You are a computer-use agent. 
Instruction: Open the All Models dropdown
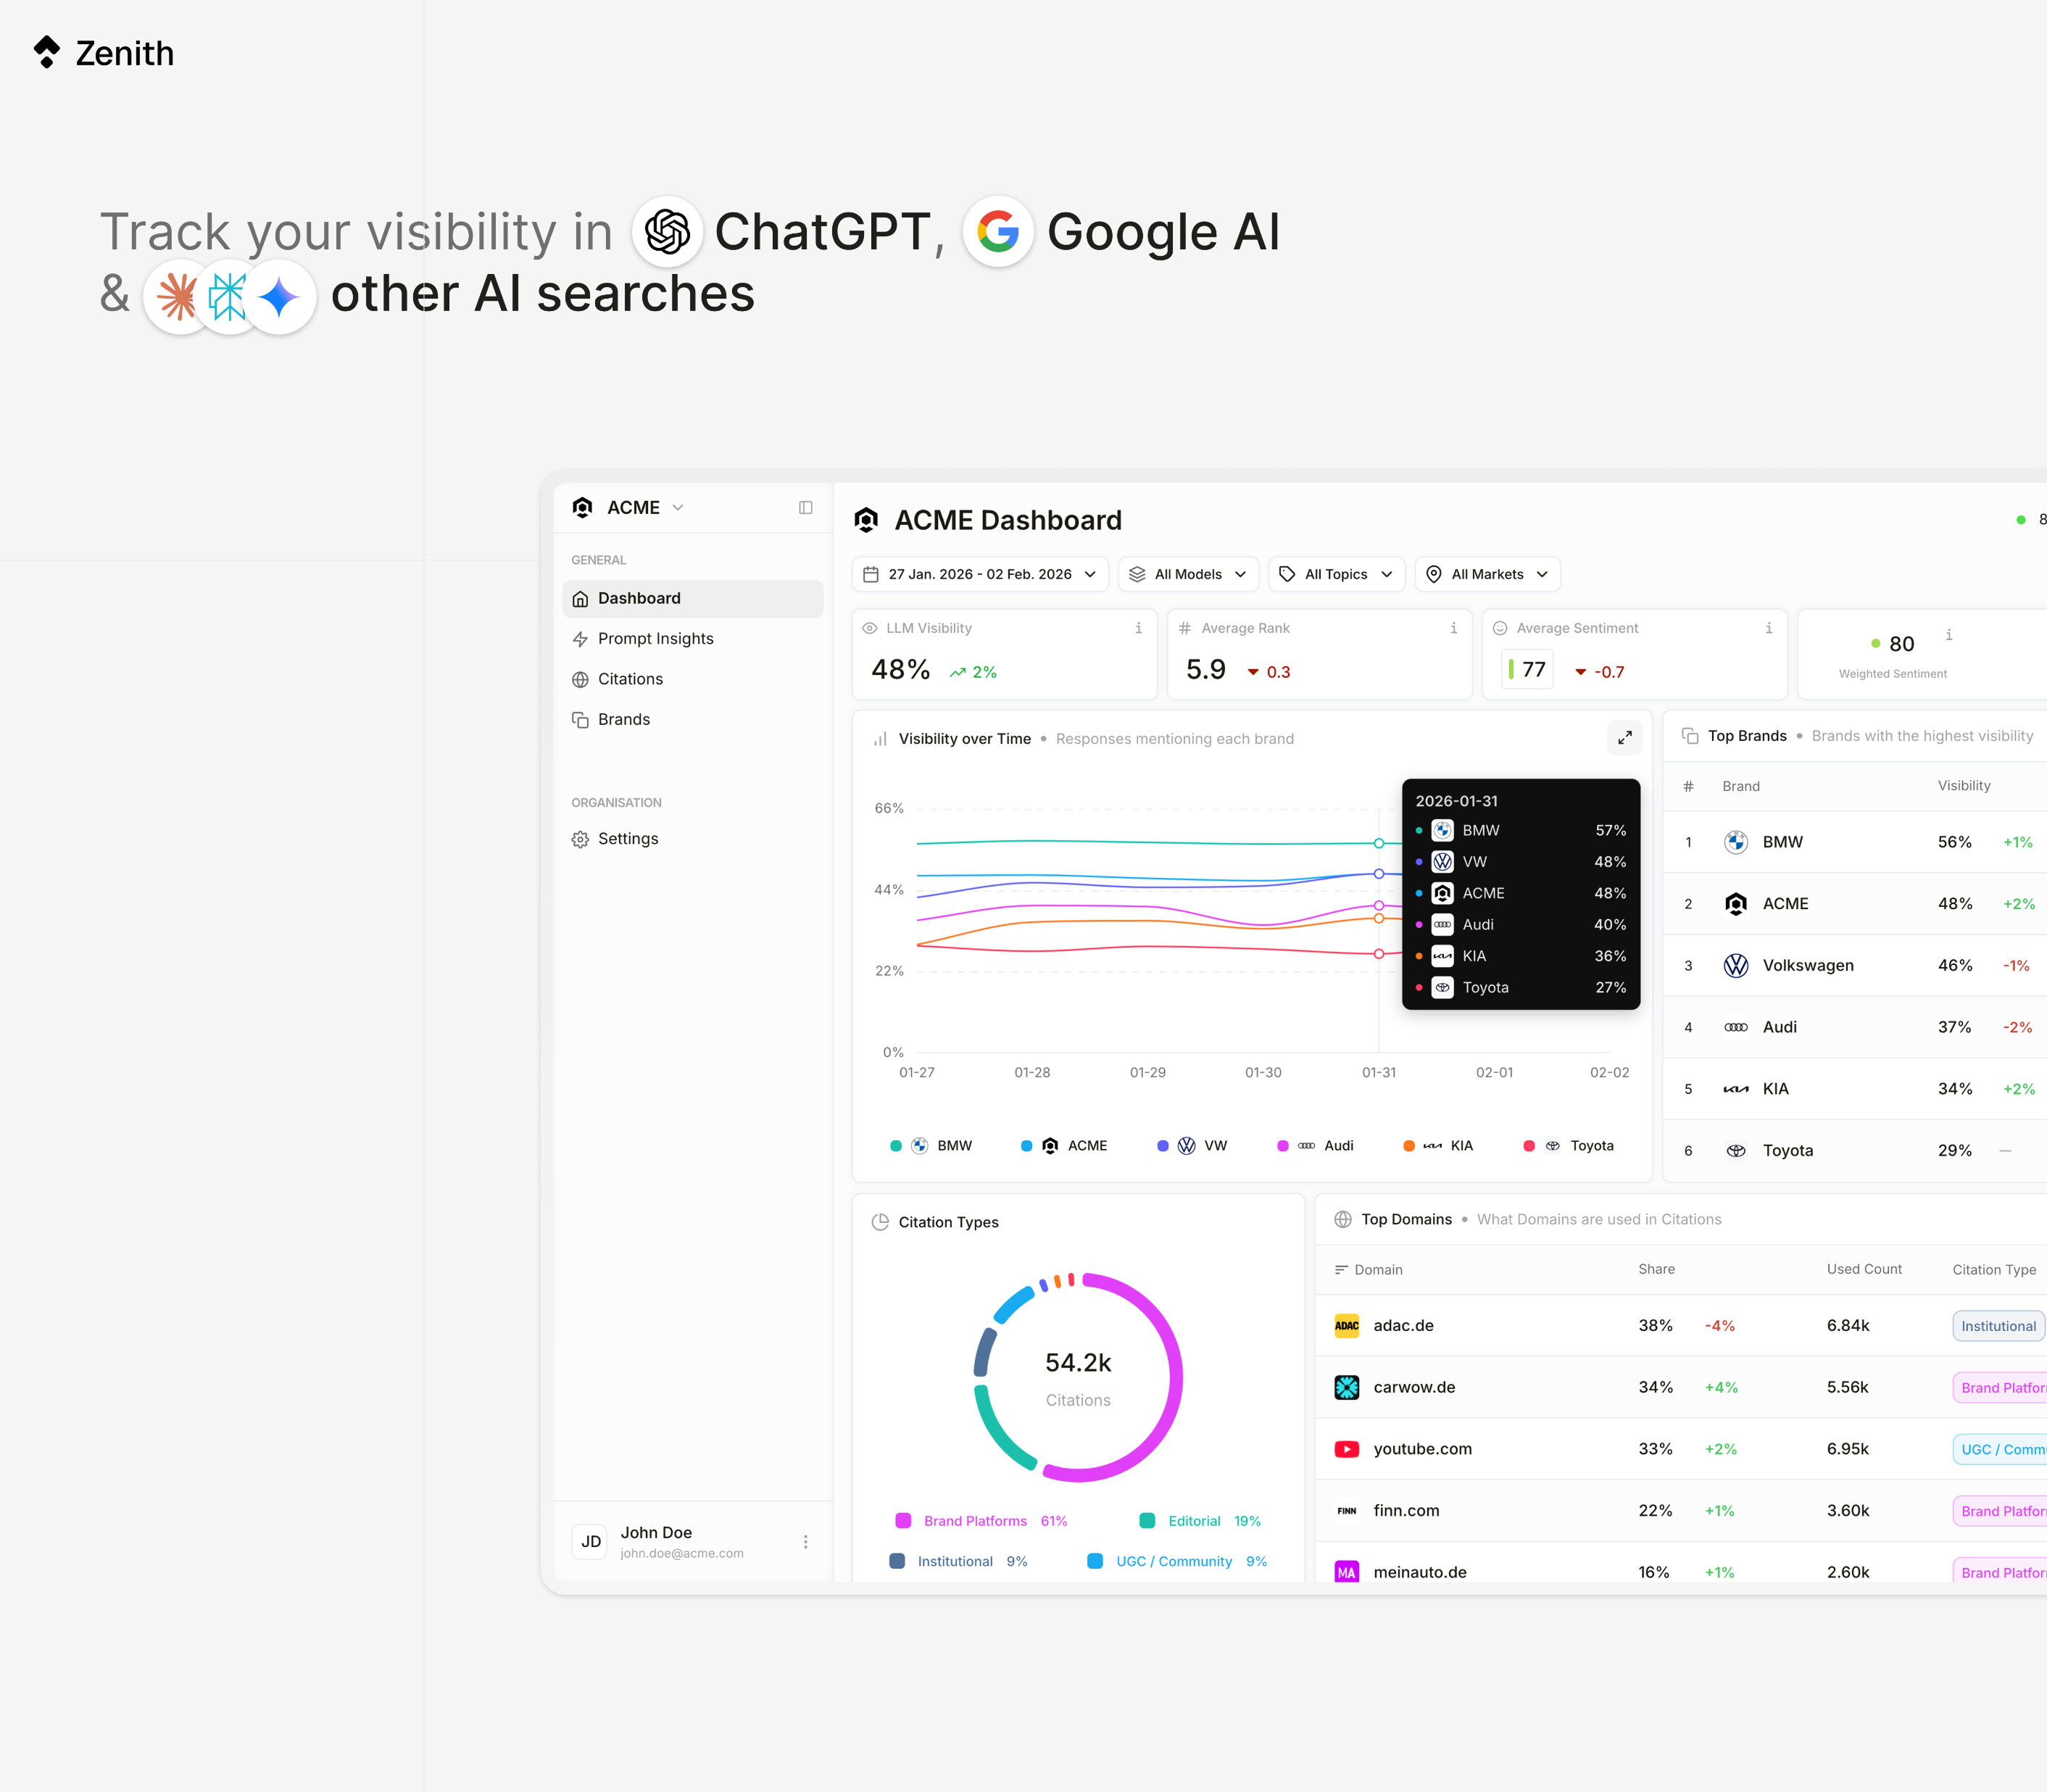click(1187, 574)
